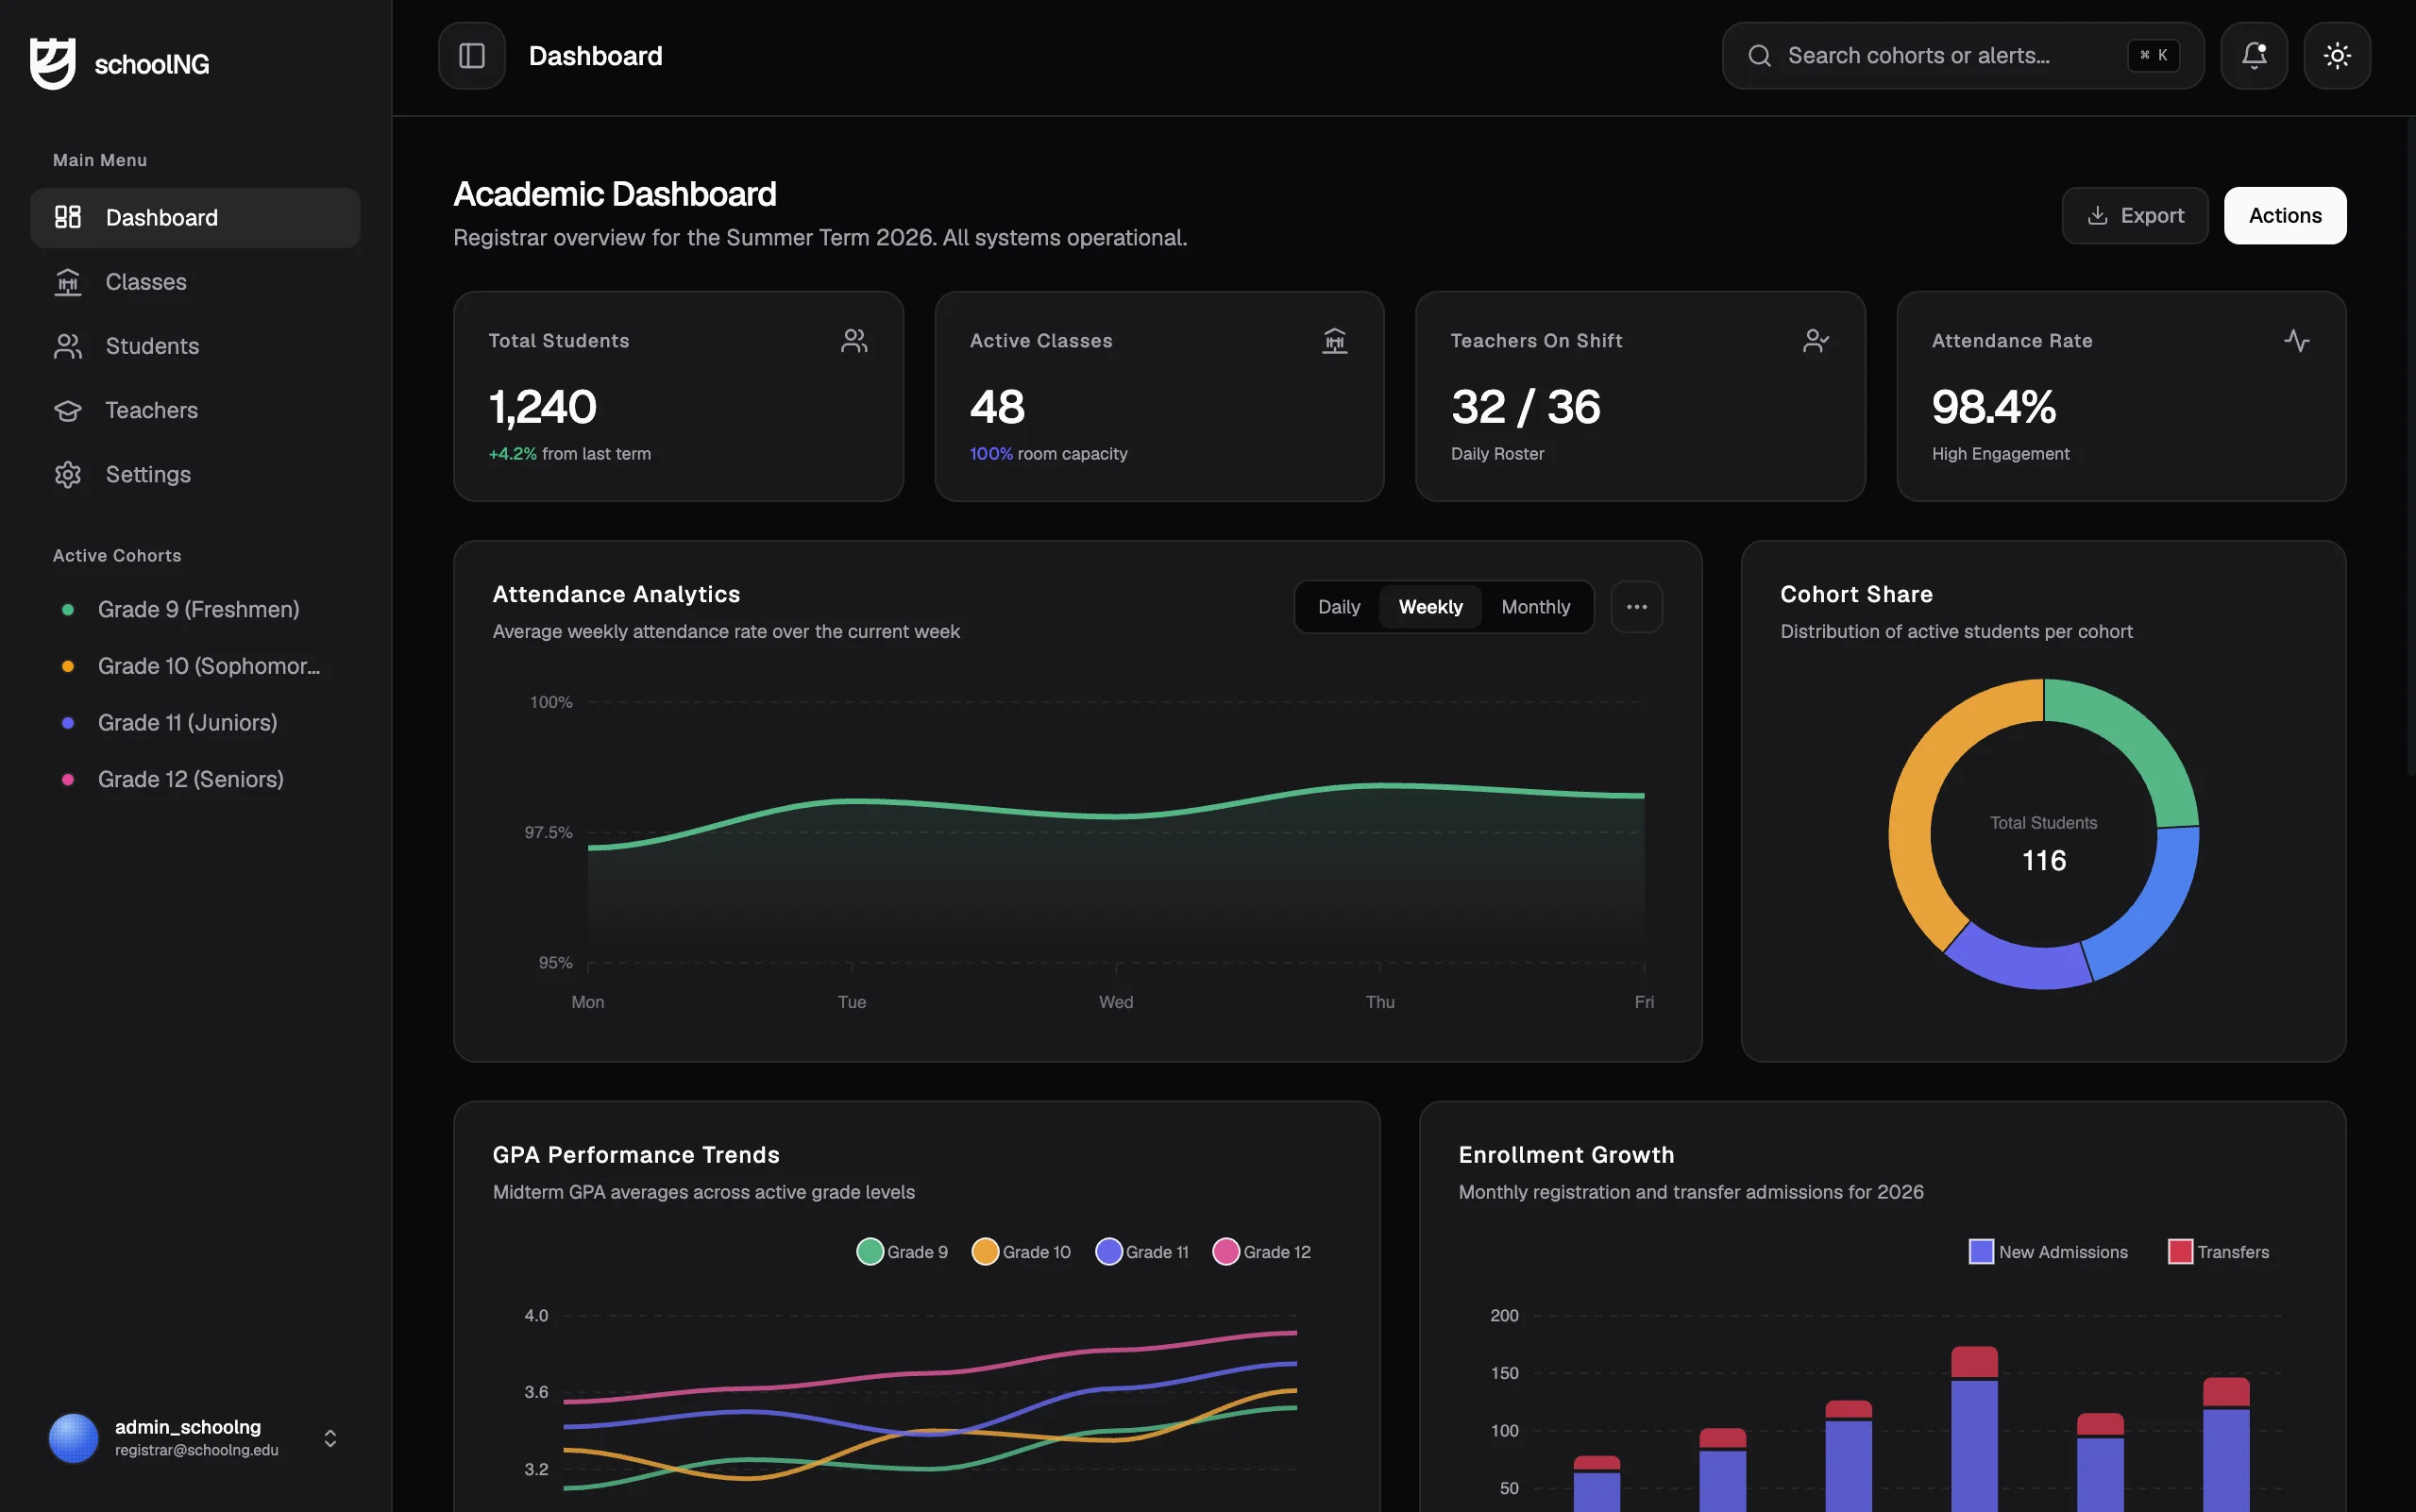
Task: Focus the Search cohorts or alerts field
Action: click(1963, 56)
